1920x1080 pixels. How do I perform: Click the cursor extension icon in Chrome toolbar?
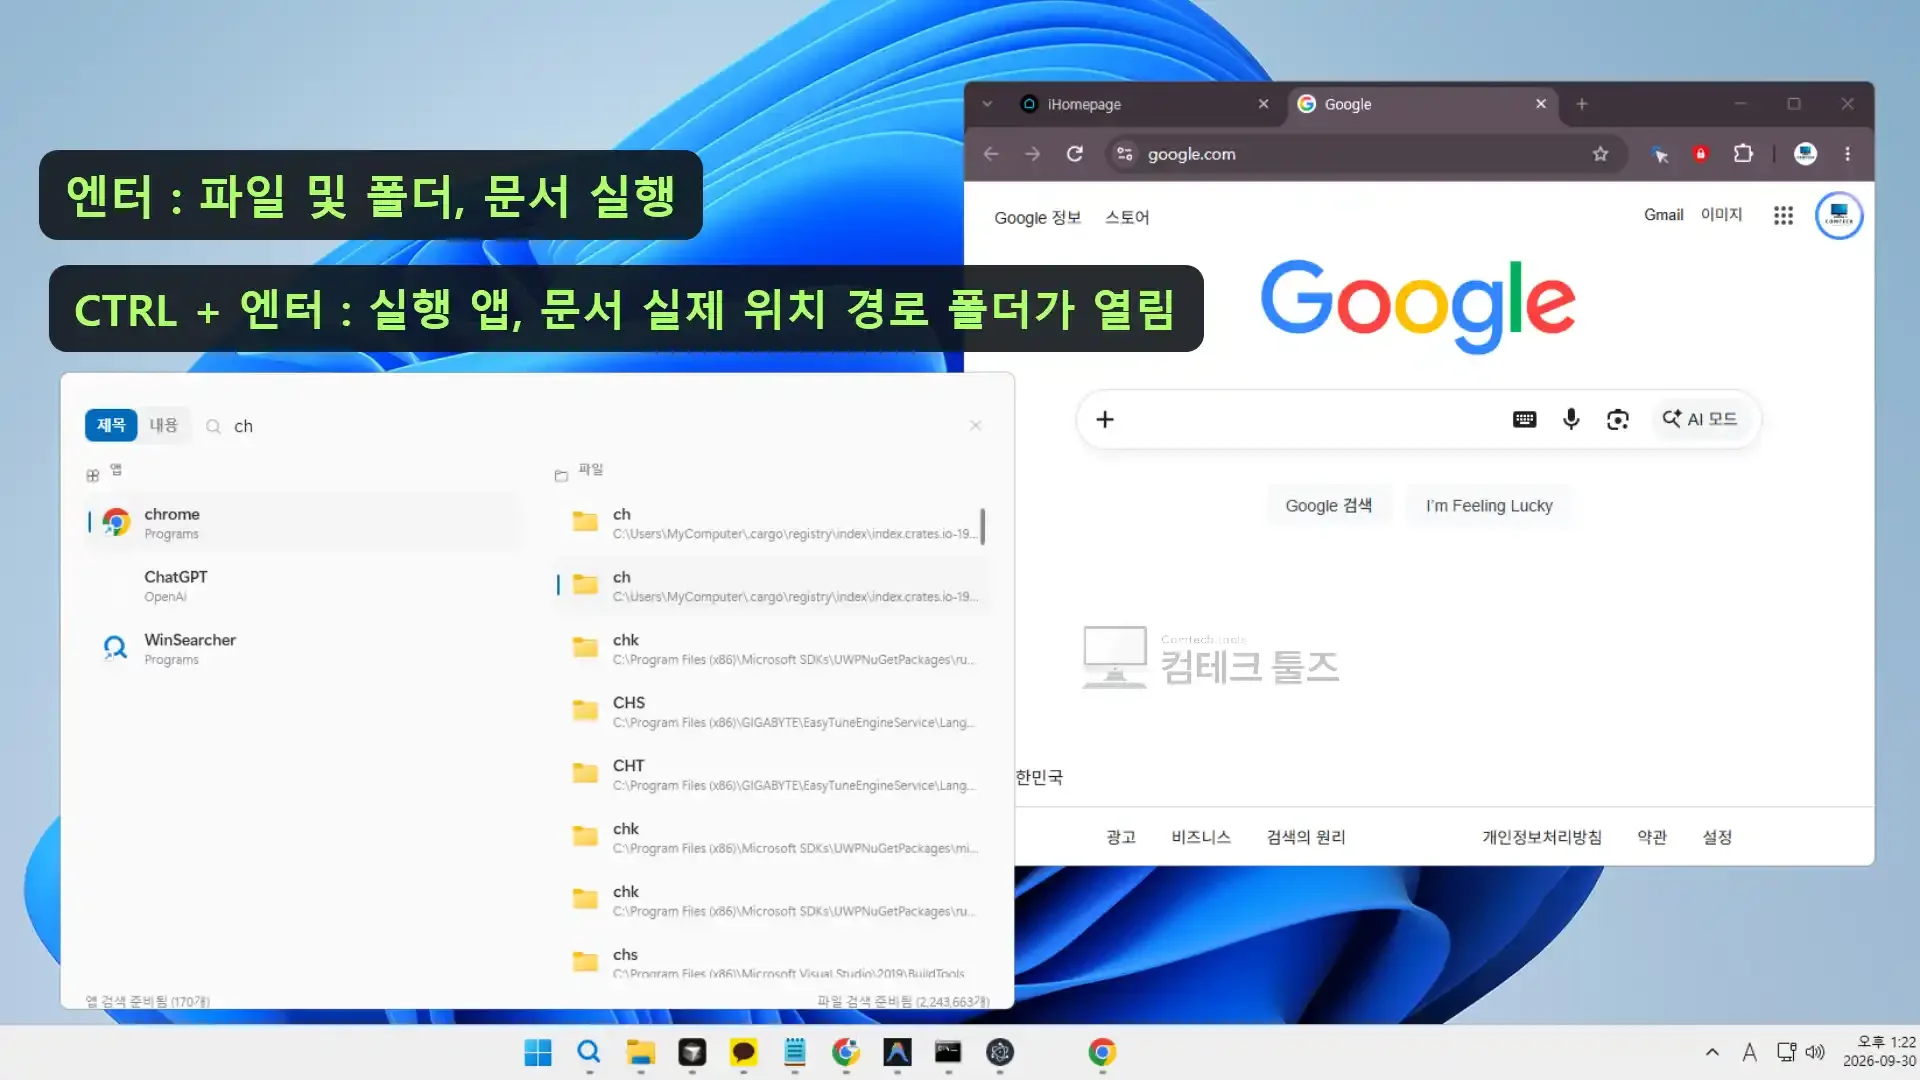coord(1659,154)
